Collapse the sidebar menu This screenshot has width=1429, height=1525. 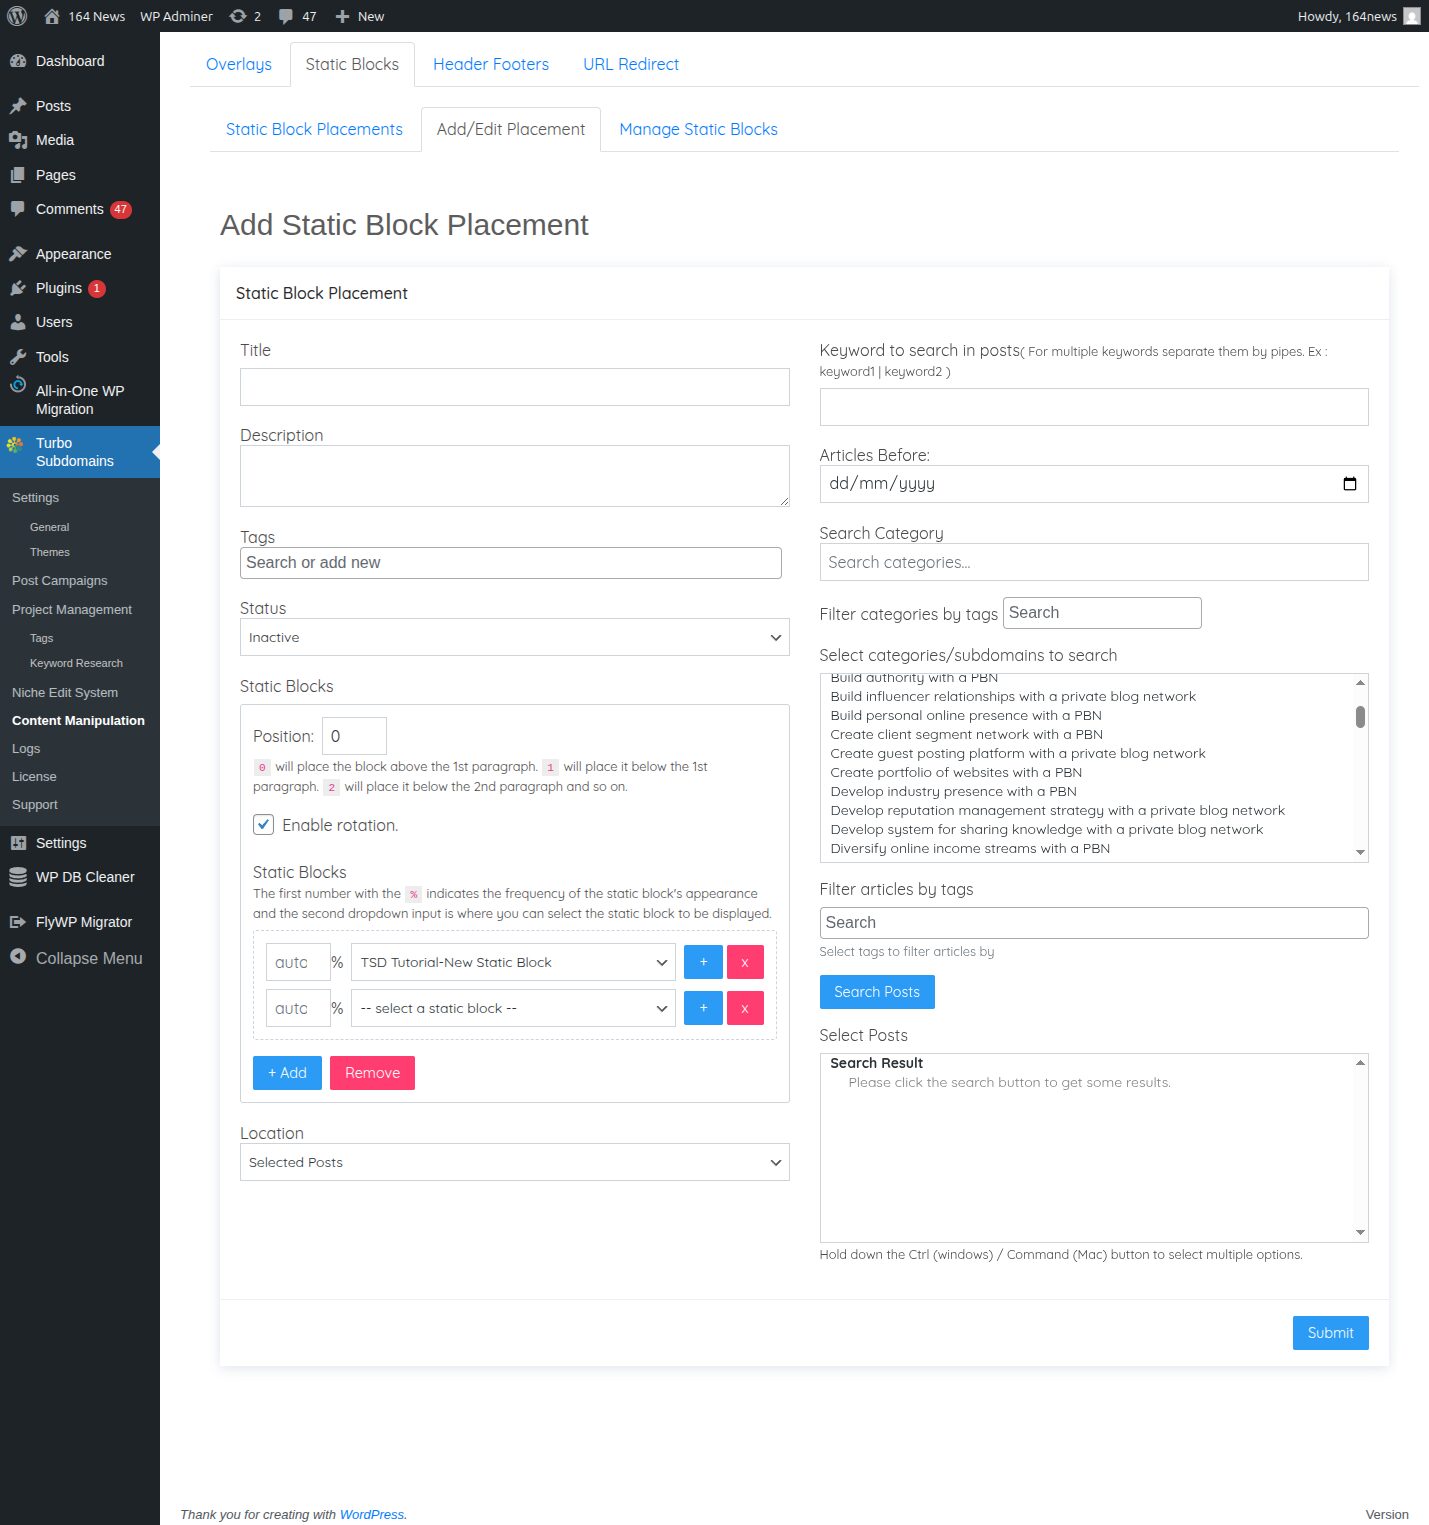(88, 958)
